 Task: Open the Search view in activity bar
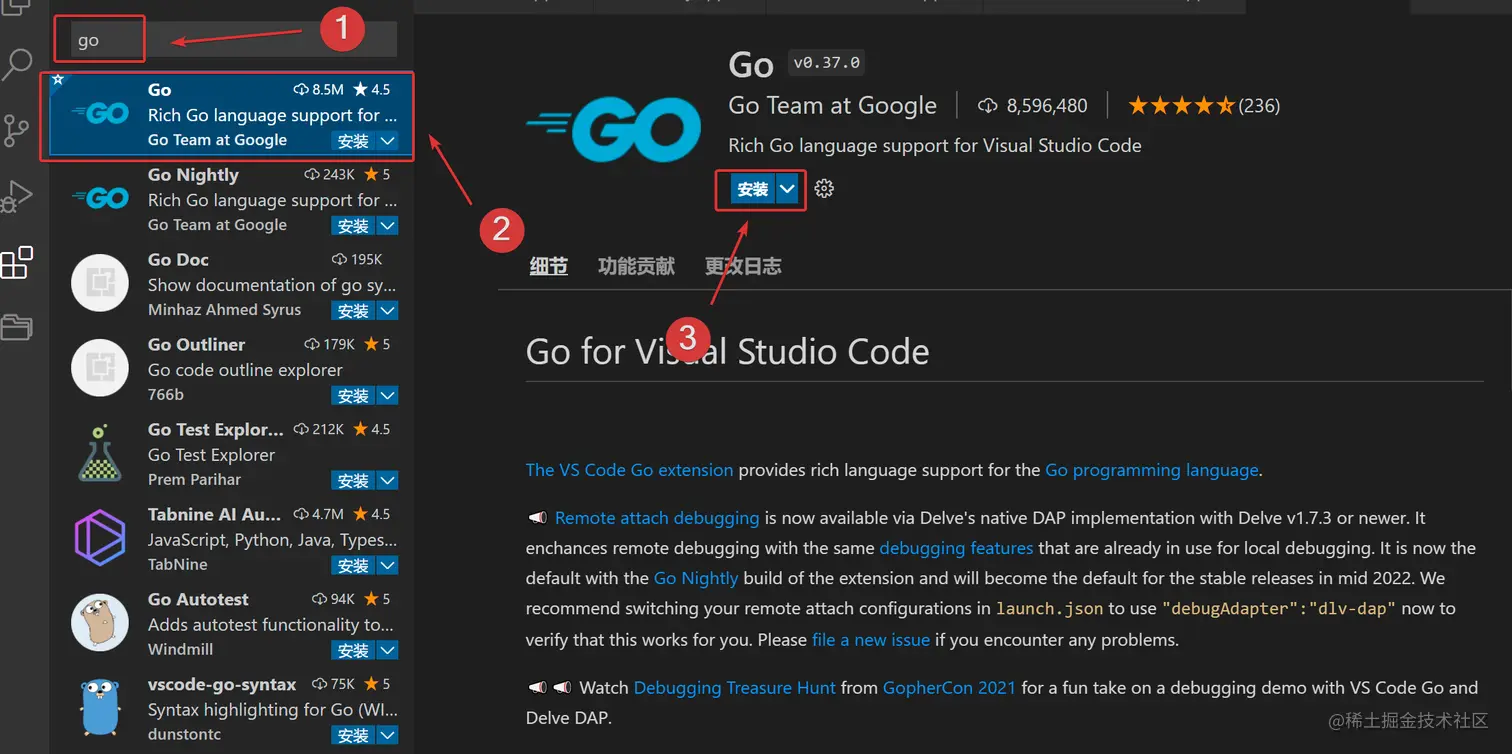click(x=17, y=65)
